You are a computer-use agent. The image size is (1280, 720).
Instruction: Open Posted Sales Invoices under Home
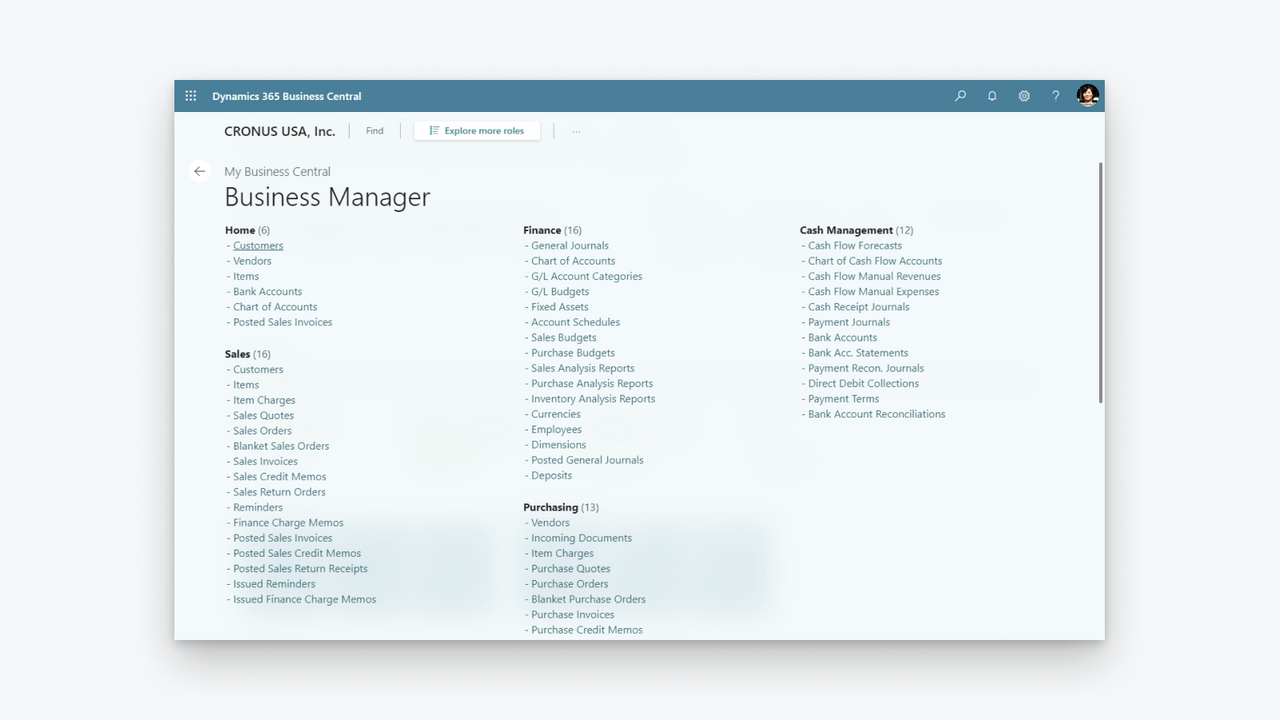pyautogui.click(x=283, y=322)
